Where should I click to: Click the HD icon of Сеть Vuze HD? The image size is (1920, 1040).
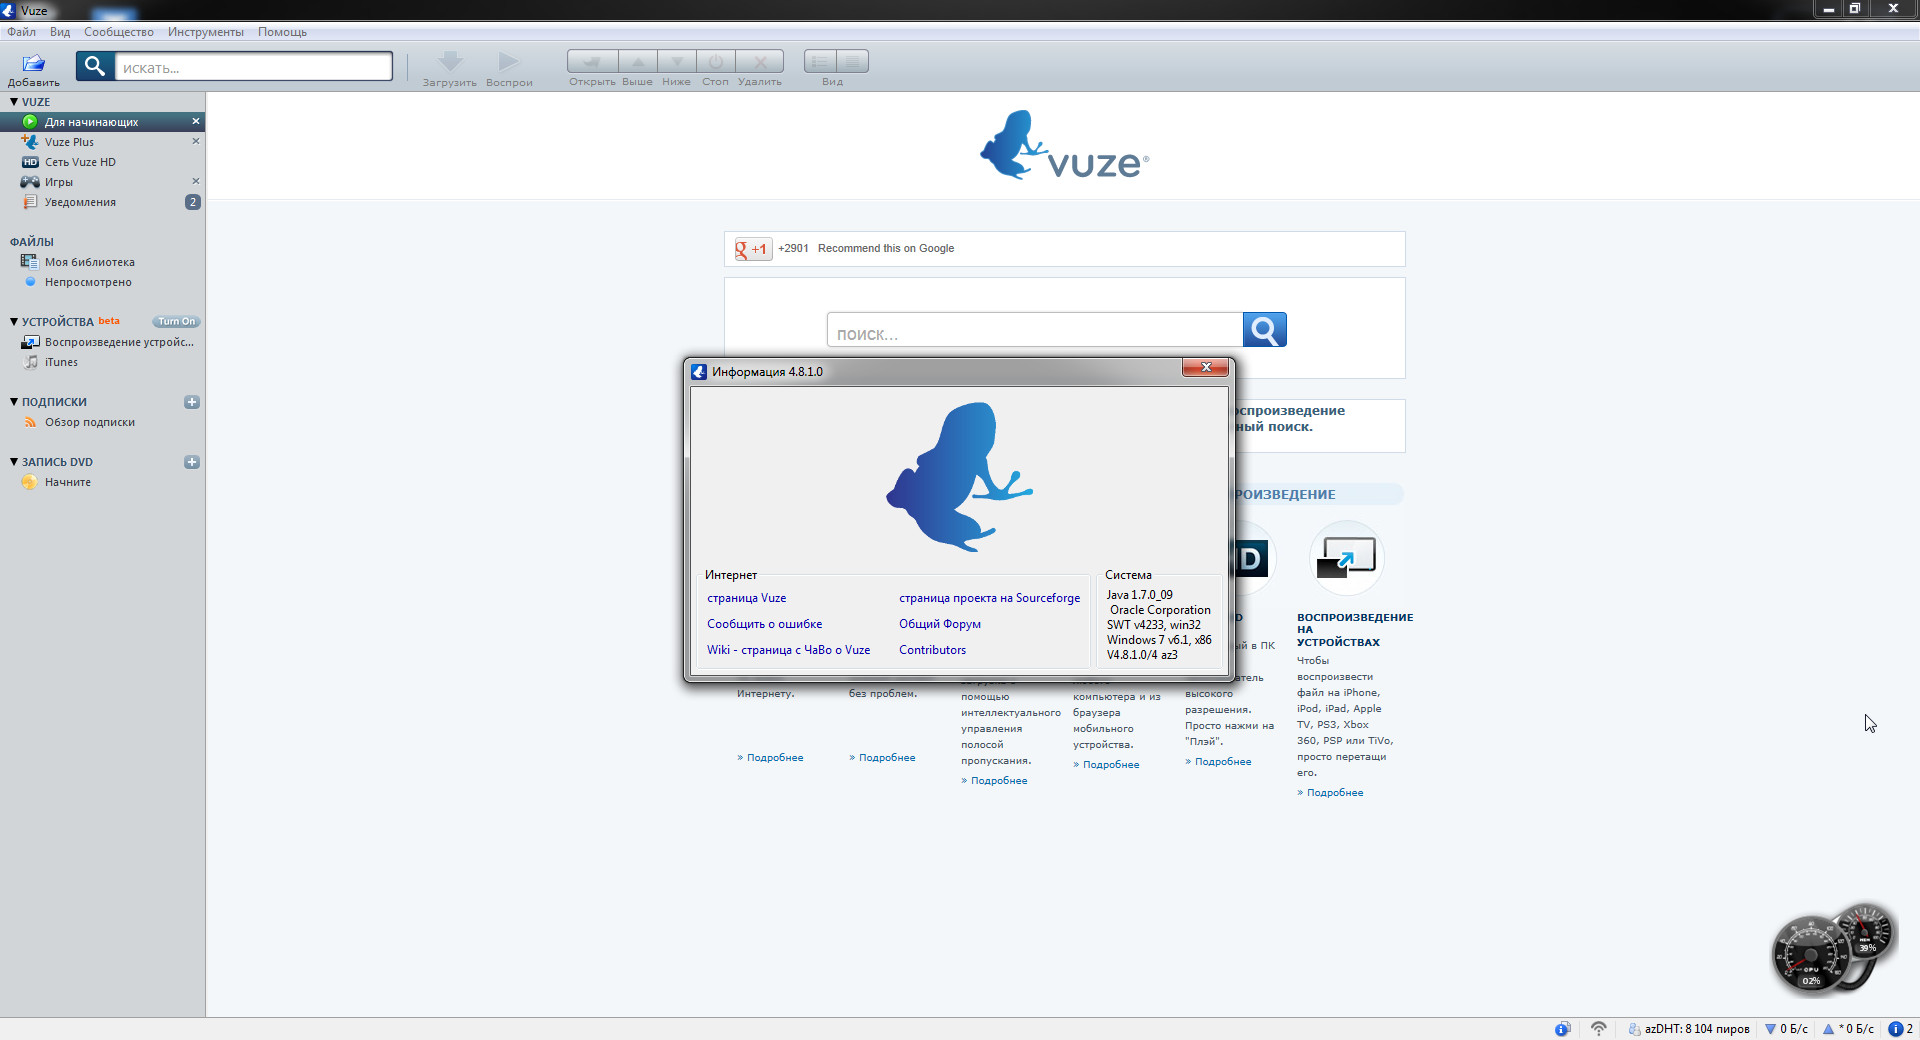tap(30, 162)
